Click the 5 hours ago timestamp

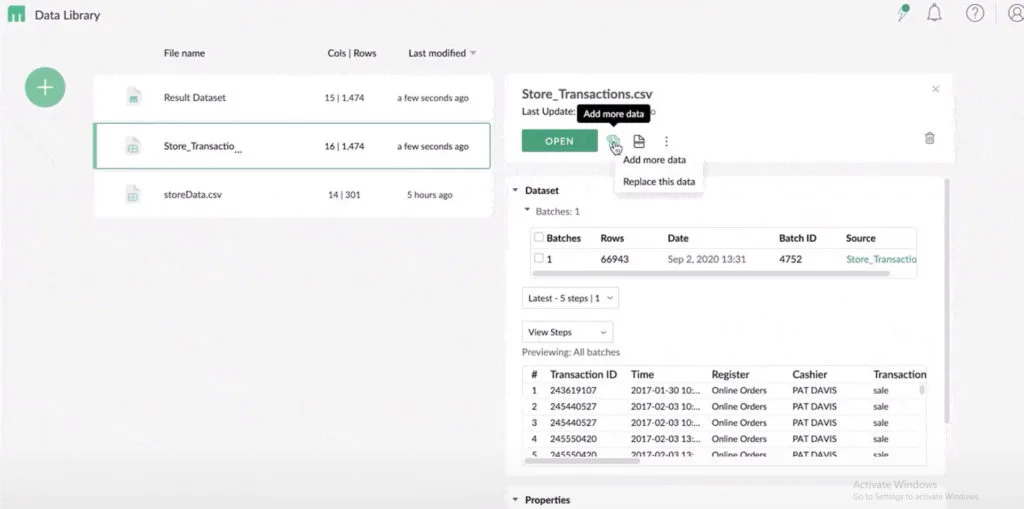coord(430,195)
